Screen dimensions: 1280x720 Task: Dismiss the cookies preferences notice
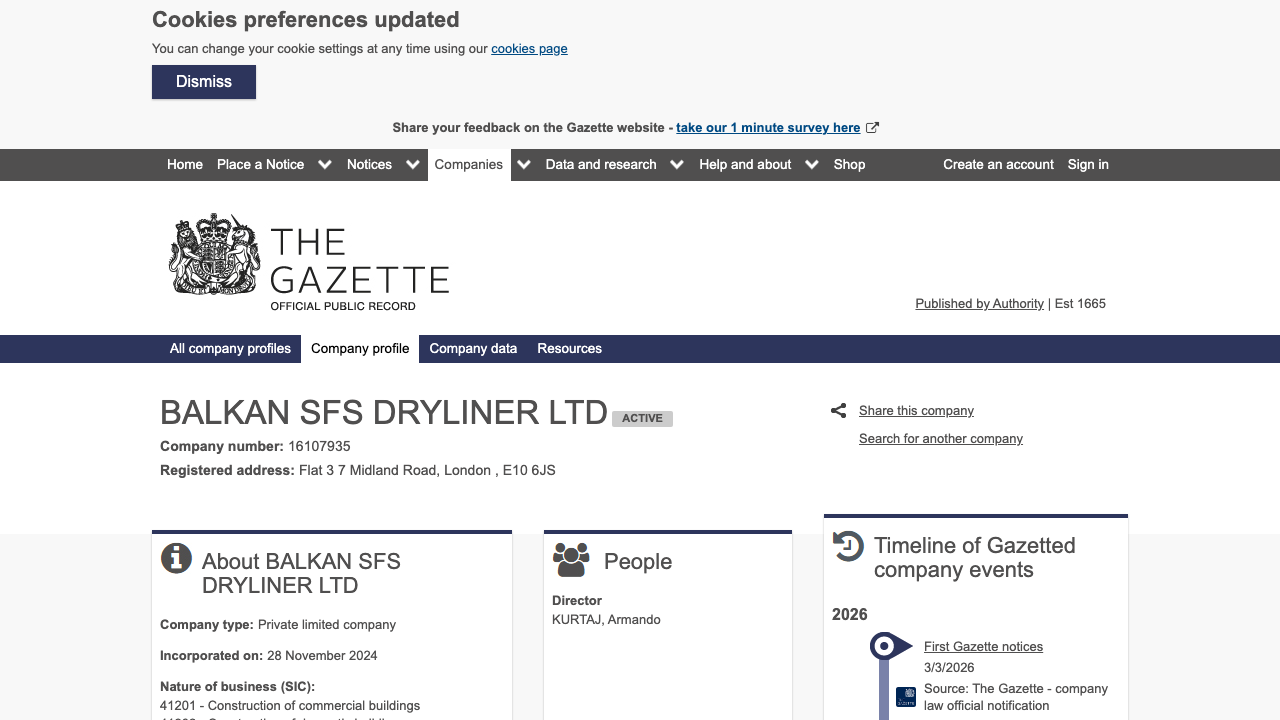(203, 81)
